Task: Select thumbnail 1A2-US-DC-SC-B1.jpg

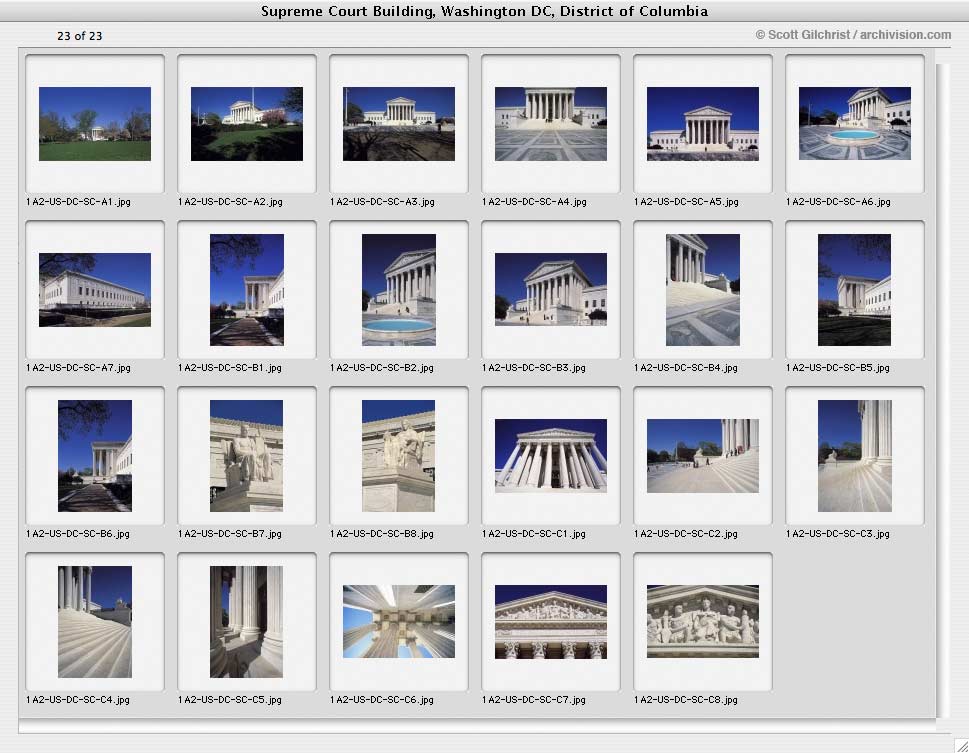Action: coord(247,290)
